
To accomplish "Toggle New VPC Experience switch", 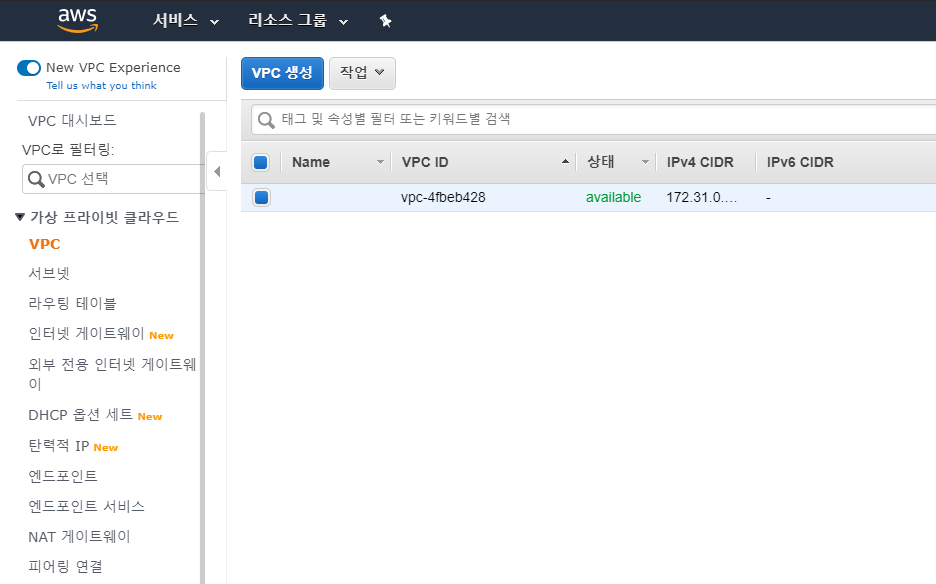I will (29, 68).
